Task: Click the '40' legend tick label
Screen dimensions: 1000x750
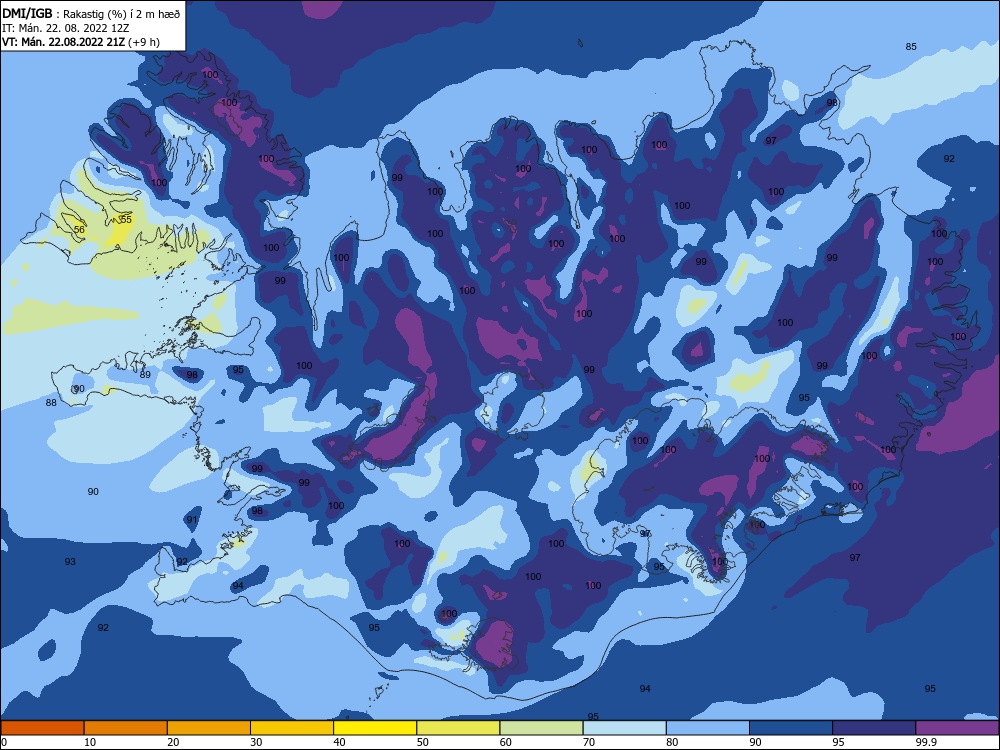Action: (x=339, y=742)
